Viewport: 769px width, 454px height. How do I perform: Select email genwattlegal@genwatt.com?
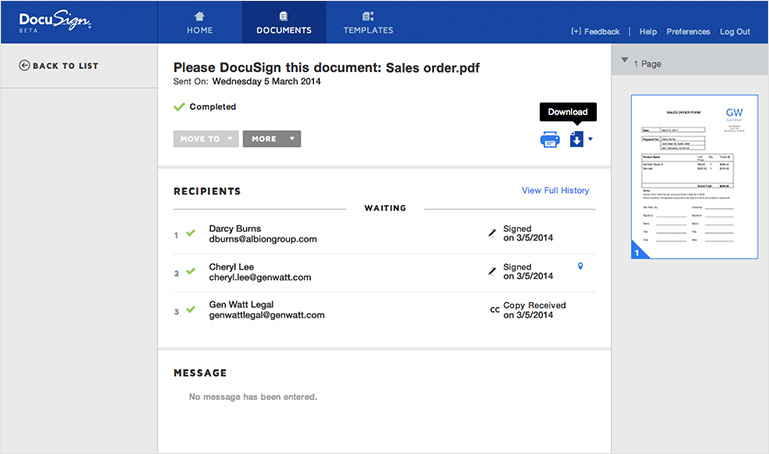pos(267,315)
